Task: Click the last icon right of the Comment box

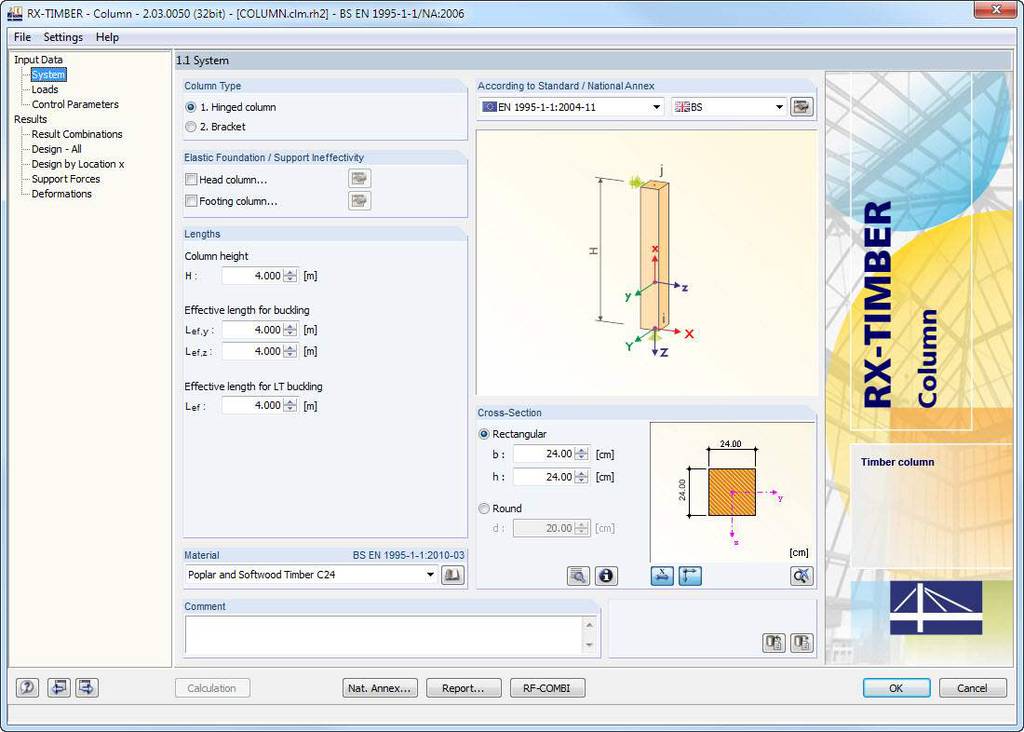Action: click(801, 643)
